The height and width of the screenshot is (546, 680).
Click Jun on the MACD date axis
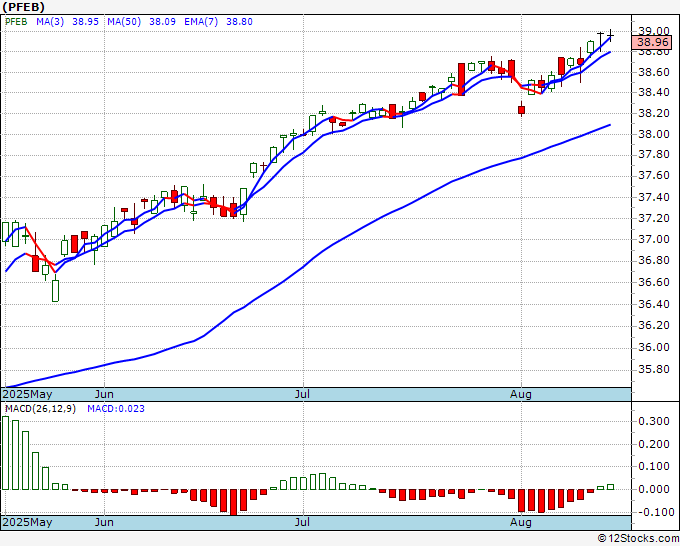[x=104, y=522]
